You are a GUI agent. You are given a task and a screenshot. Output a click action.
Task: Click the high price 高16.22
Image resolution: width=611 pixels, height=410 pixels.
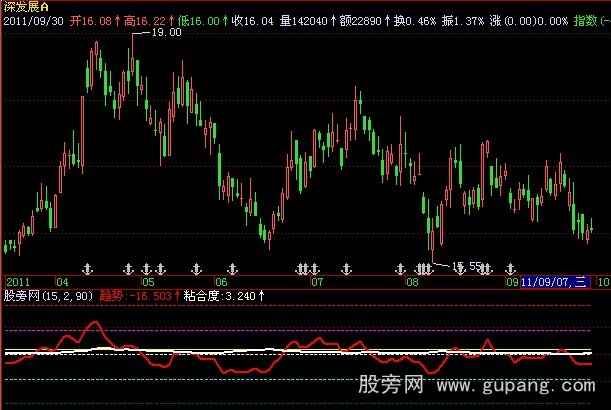[x=145, y=21]
